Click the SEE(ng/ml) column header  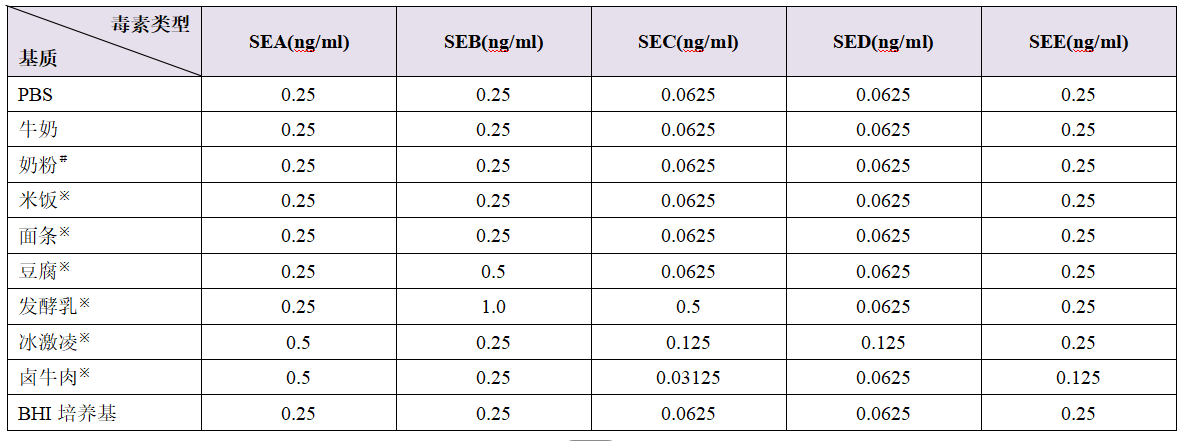tap(1078, 42)
